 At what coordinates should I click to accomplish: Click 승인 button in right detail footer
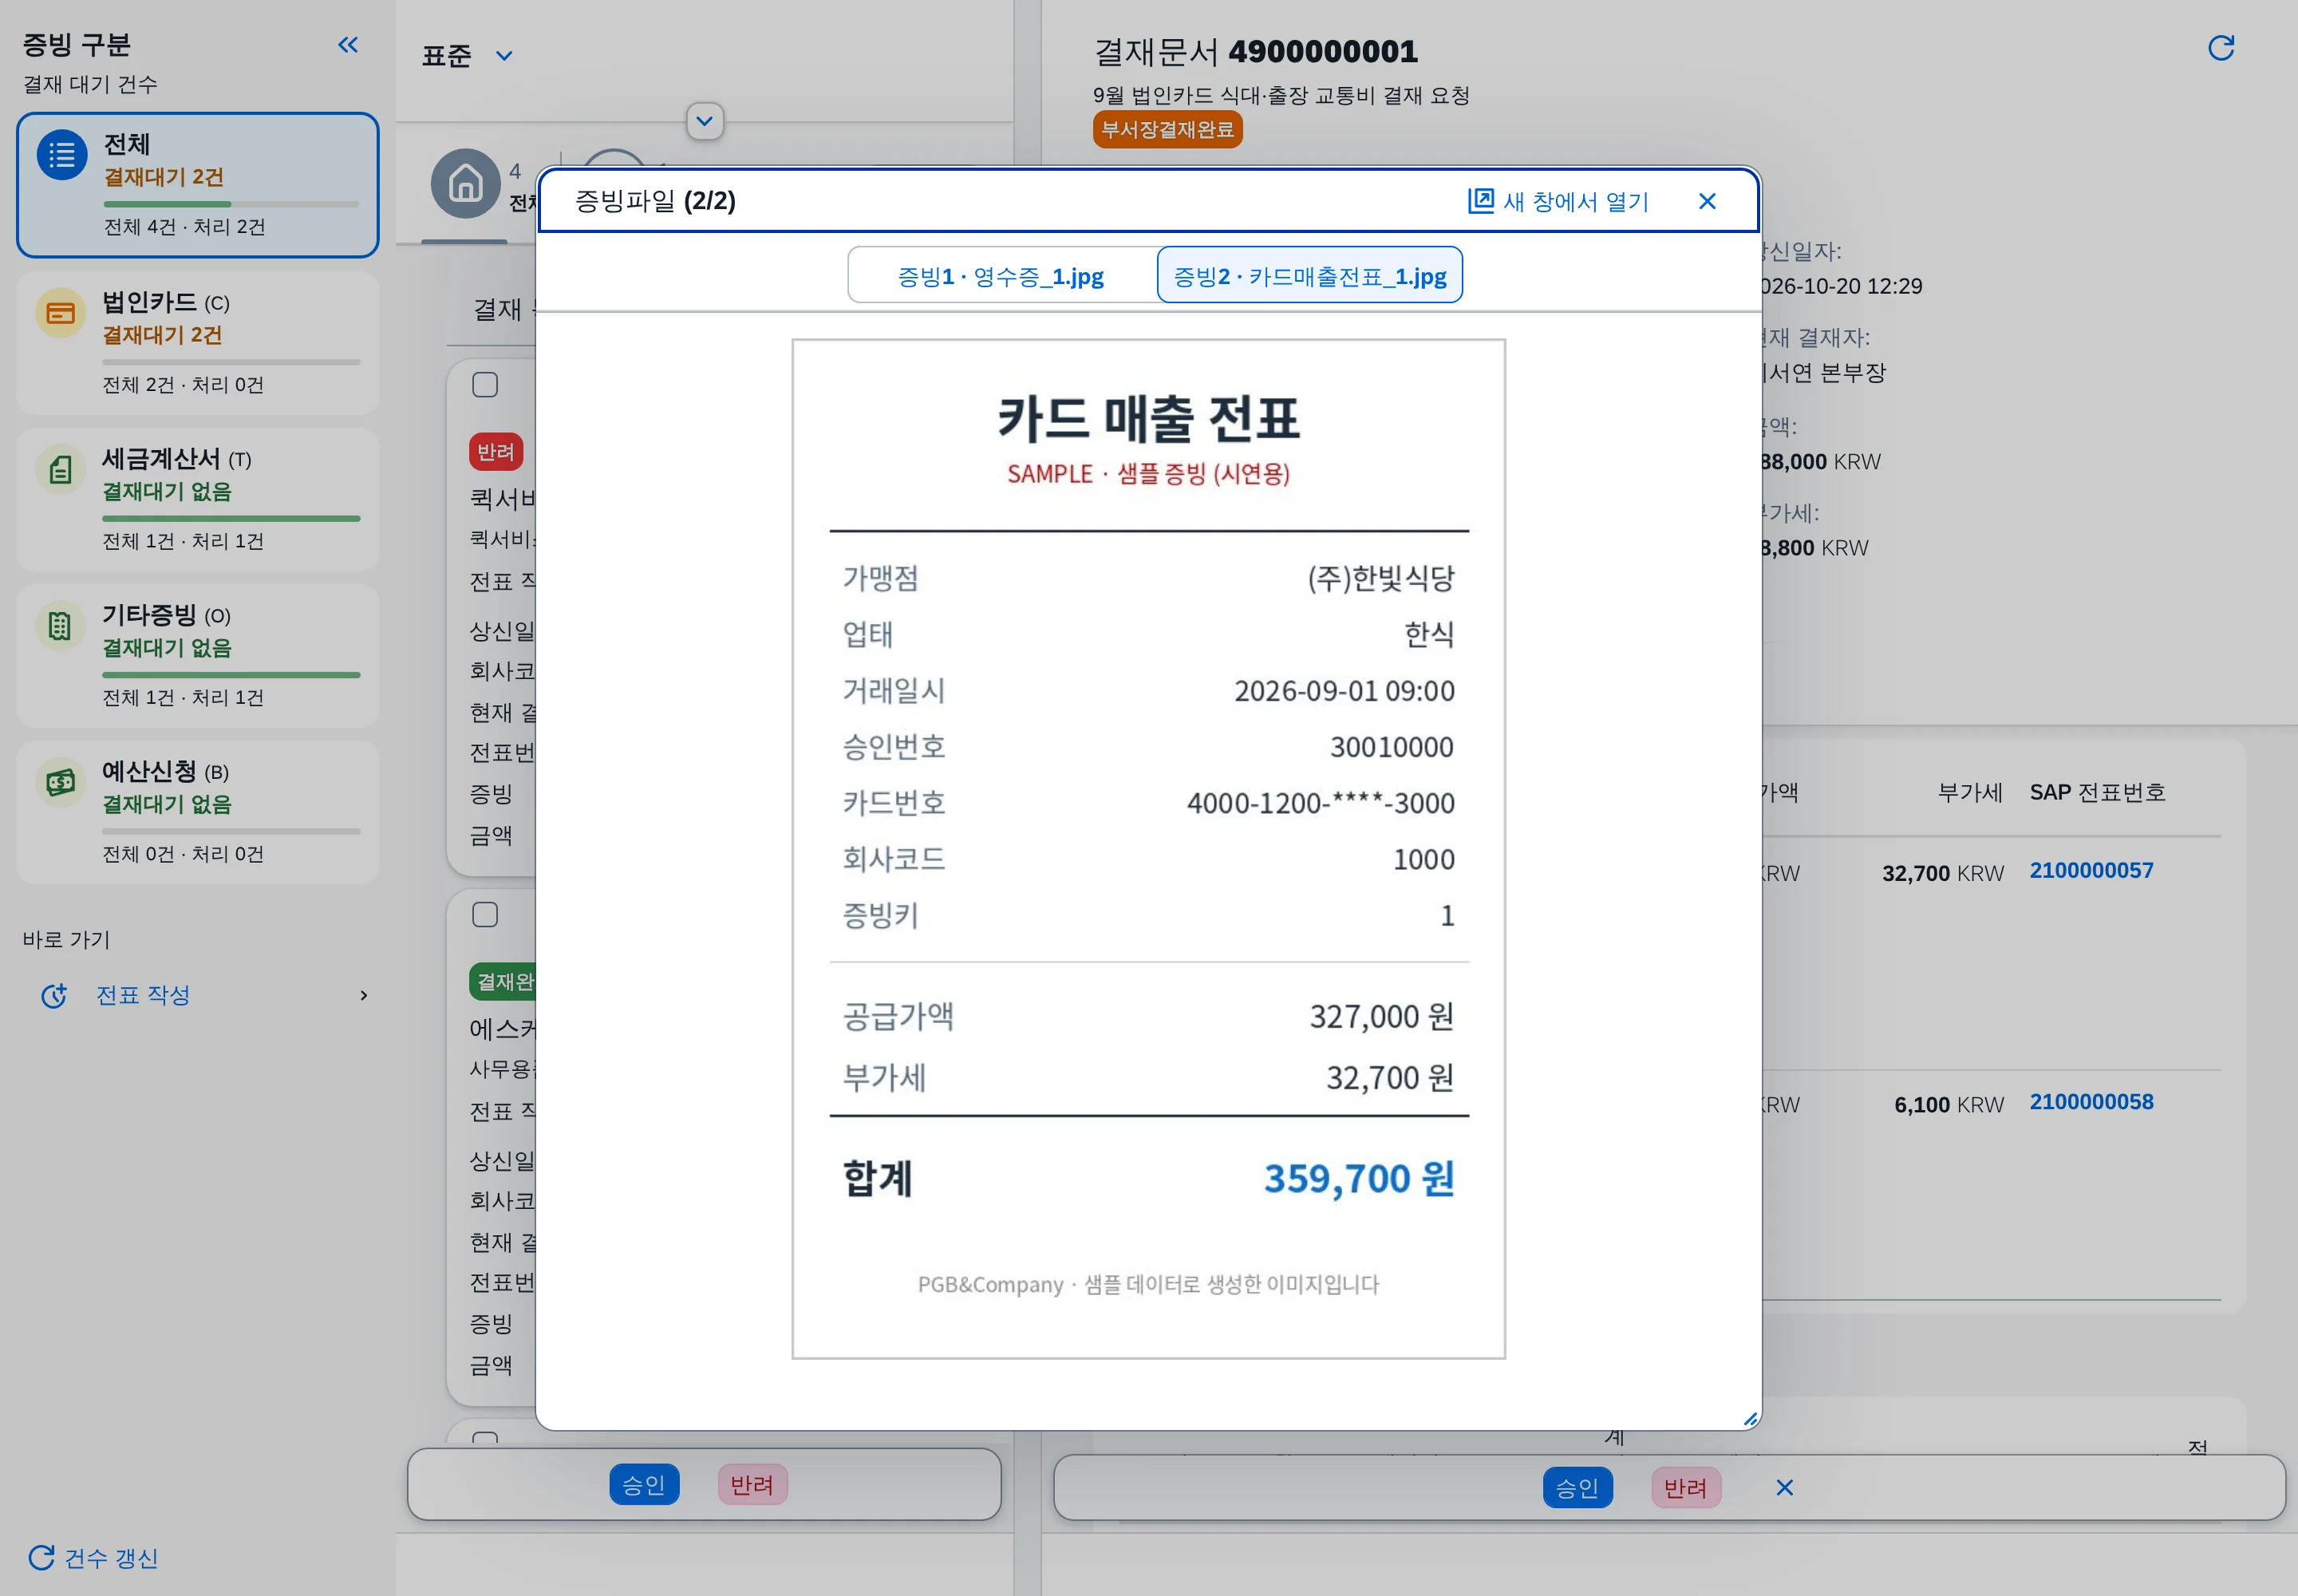pyautogui.click(x=1577, y=1487)
